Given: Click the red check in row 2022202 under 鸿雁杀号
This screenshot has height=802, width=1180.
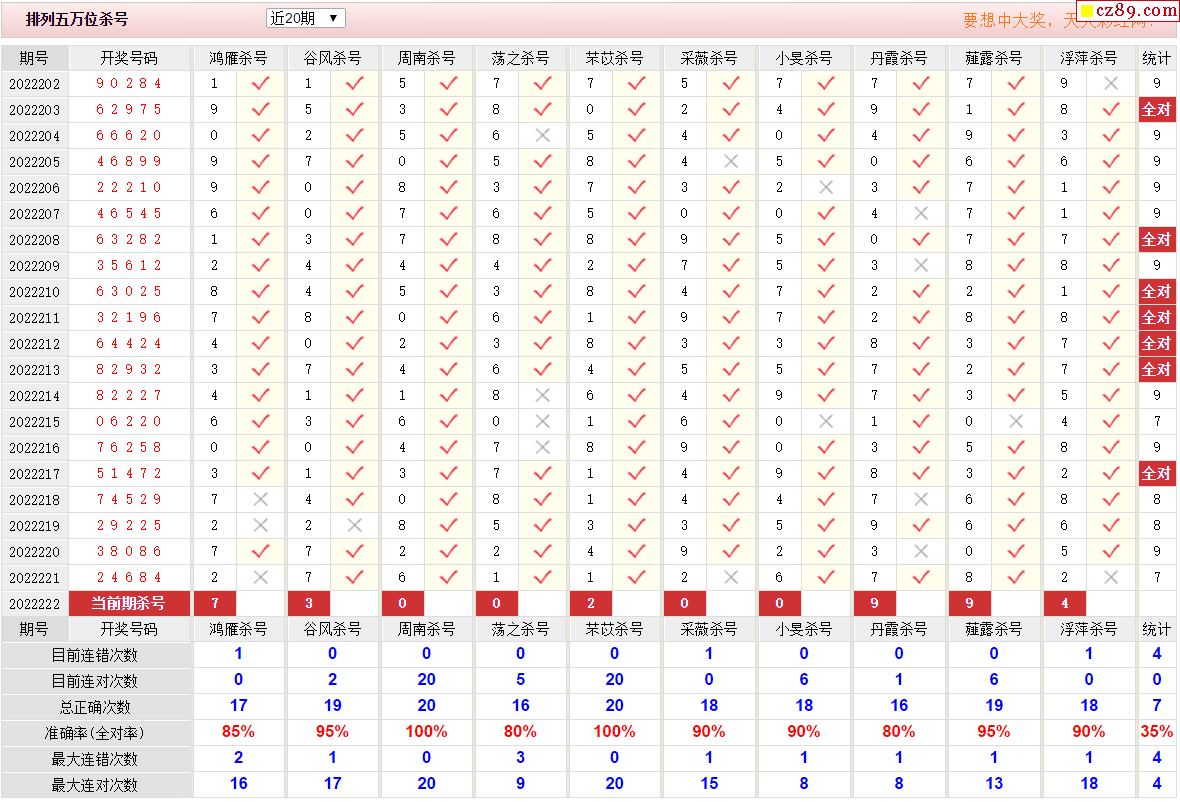Looking at the screenshot, I should click(260, 84).
